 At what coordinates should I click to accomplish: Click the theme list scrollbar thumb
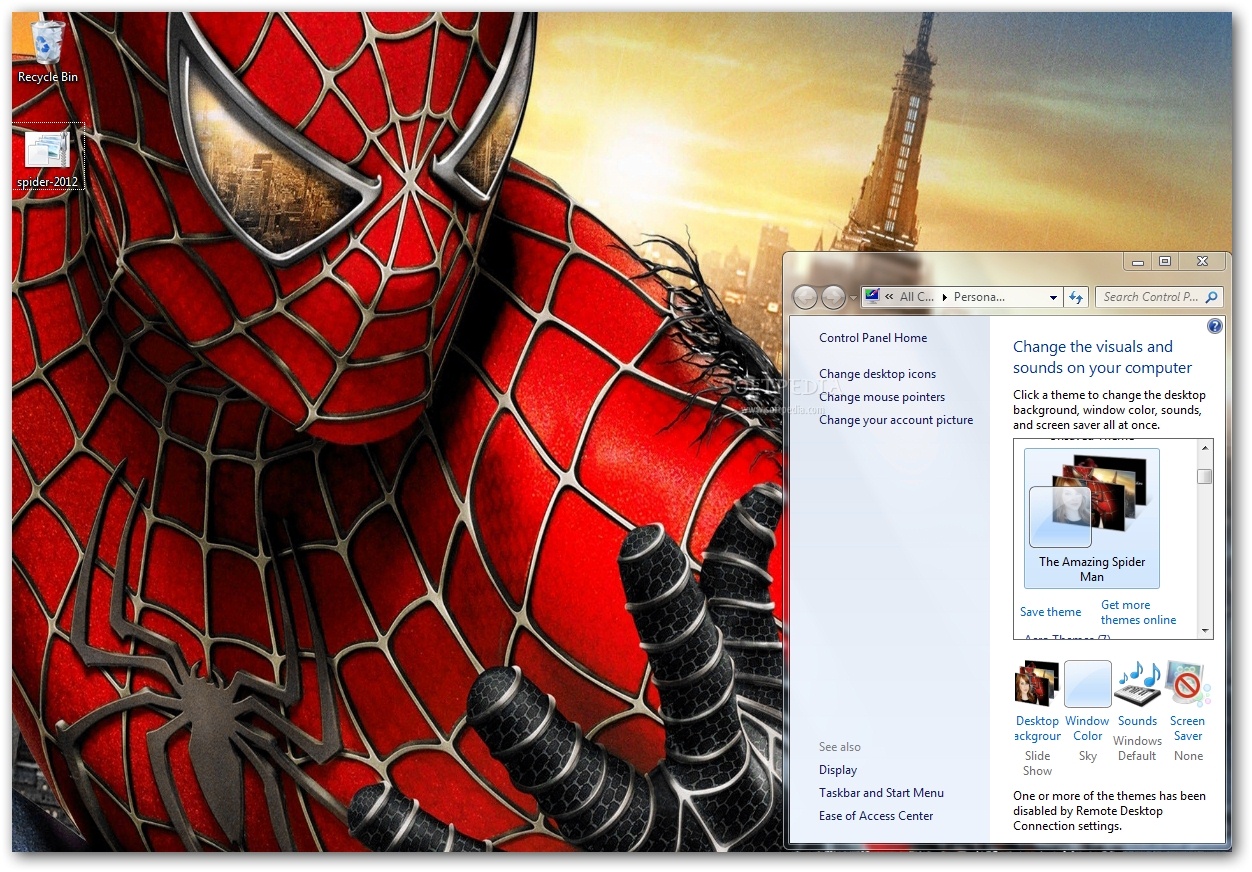(x=1205, y=477)
